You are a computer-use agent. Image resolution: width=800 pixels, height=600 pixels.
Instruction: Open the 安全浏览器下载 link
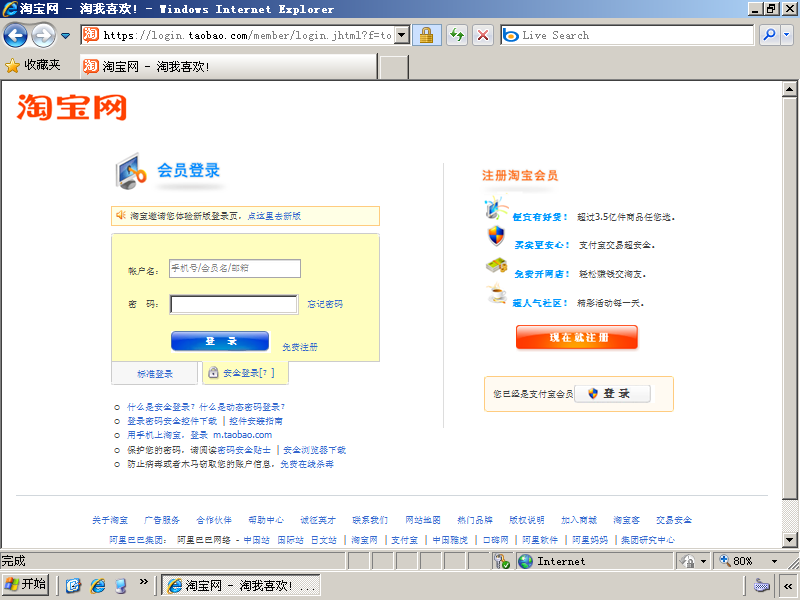click(314, 450)
